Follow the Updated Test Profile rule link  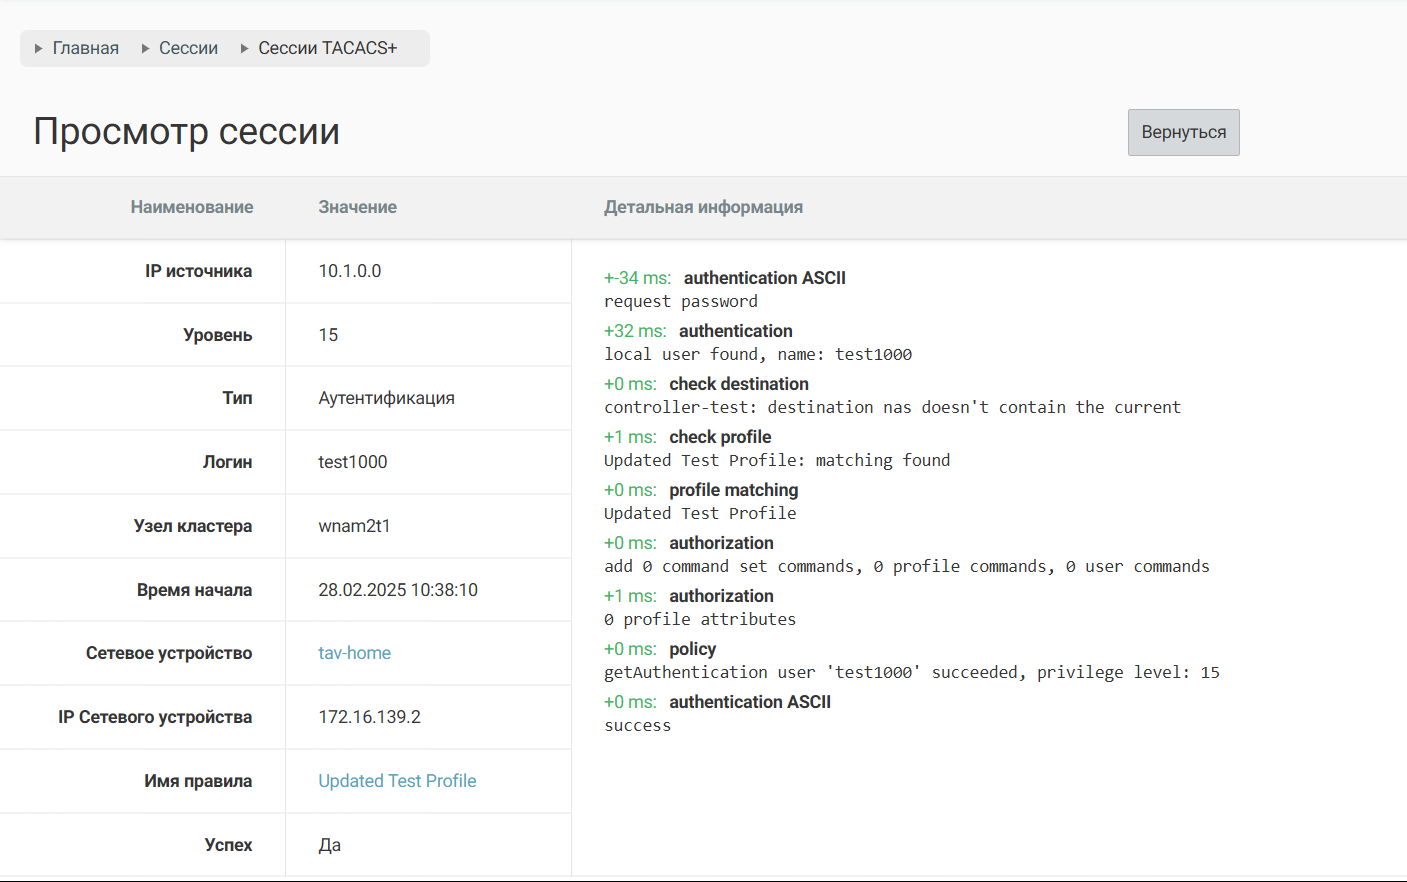point(397,781)
